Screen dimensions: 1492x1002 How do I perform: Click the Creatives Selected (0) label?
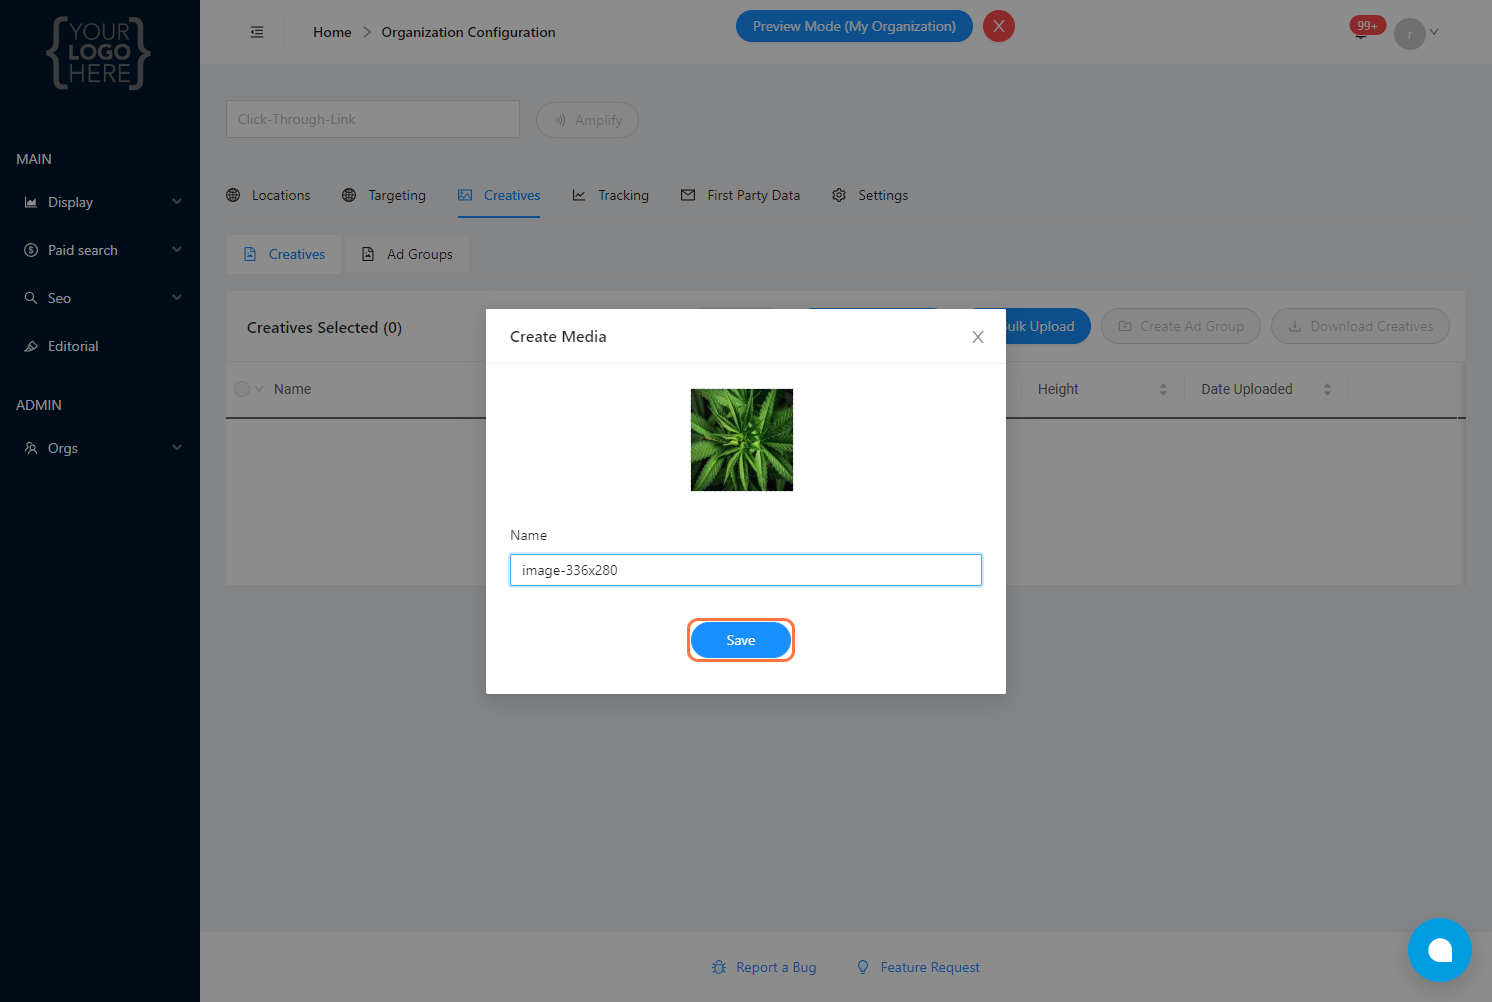tap(324, 328)
